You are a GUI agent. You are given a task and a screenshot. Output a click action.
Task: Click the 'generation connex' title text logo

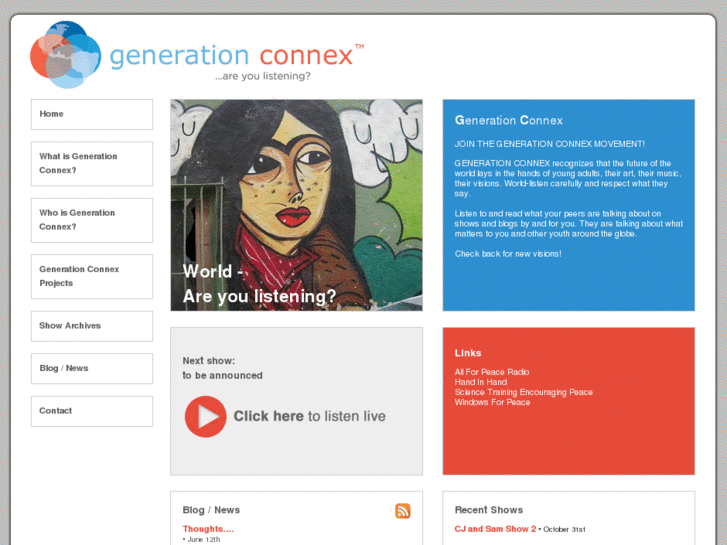(236, 56)
